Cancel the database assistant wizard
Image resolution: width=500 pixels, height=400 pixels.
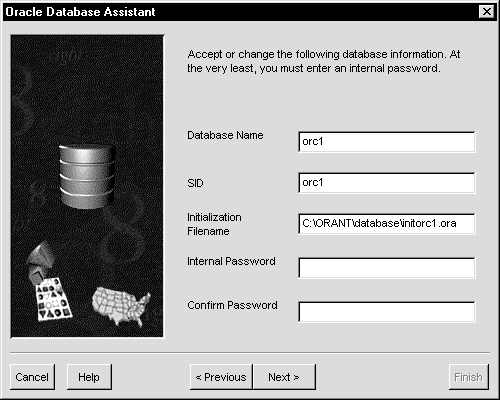pyautogui.click(x=32, y=377)
